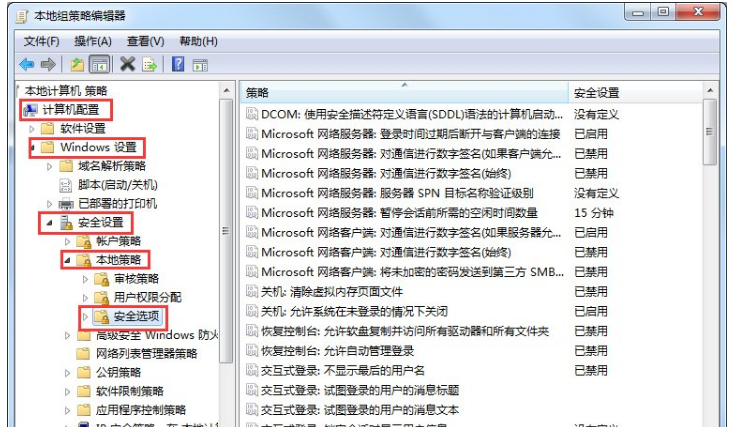This screenshot has height=427, width=731.
Task: Click the 软件限制策略 folder icon
Action: (83, 391)
